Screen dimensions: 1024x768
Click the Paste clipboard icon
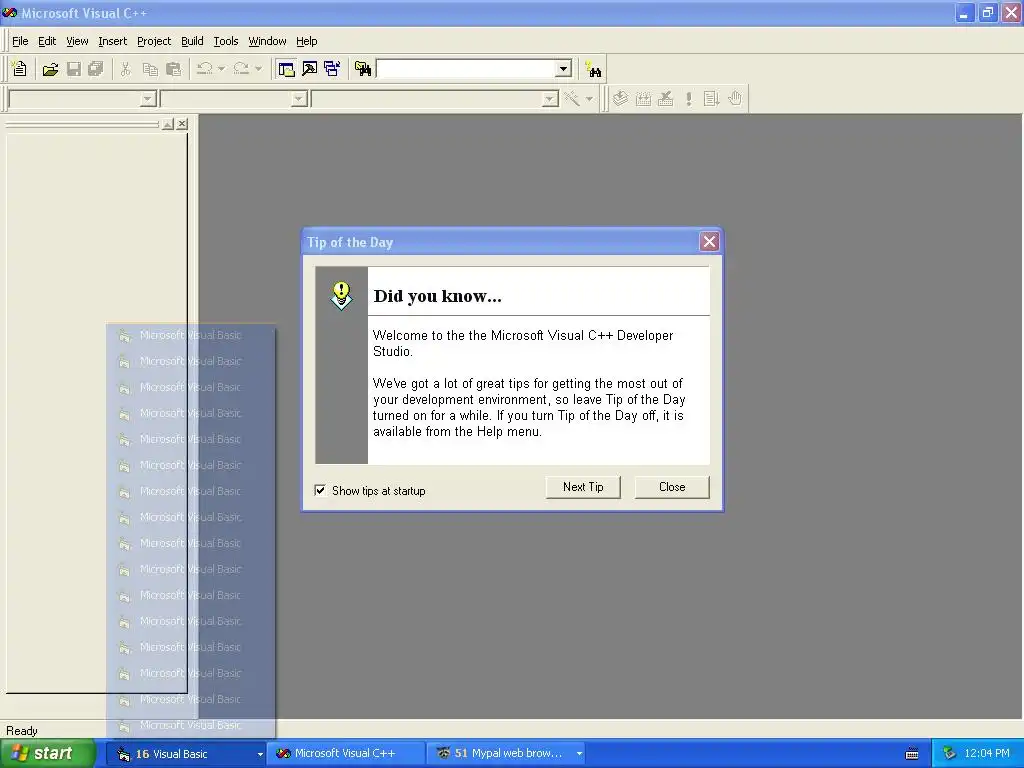(173, 69)
